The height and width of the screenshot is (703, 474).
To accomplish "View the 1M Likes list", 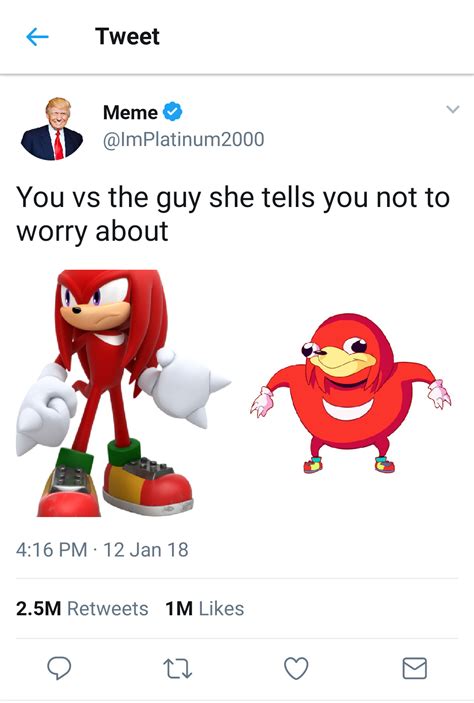I will pyautogui.click(x=204, y=609).
